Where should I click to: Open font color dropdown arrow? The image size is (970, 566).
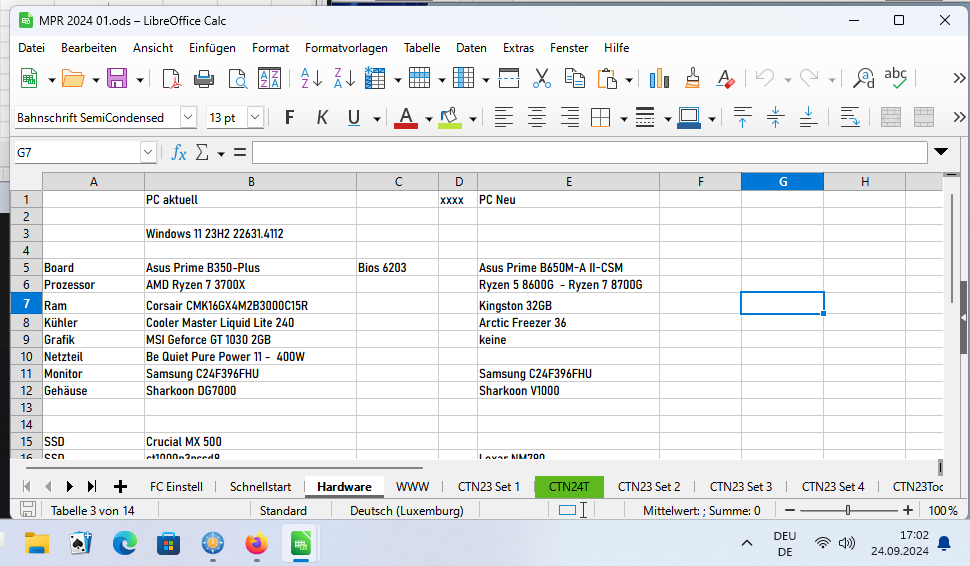pos(428,118)
